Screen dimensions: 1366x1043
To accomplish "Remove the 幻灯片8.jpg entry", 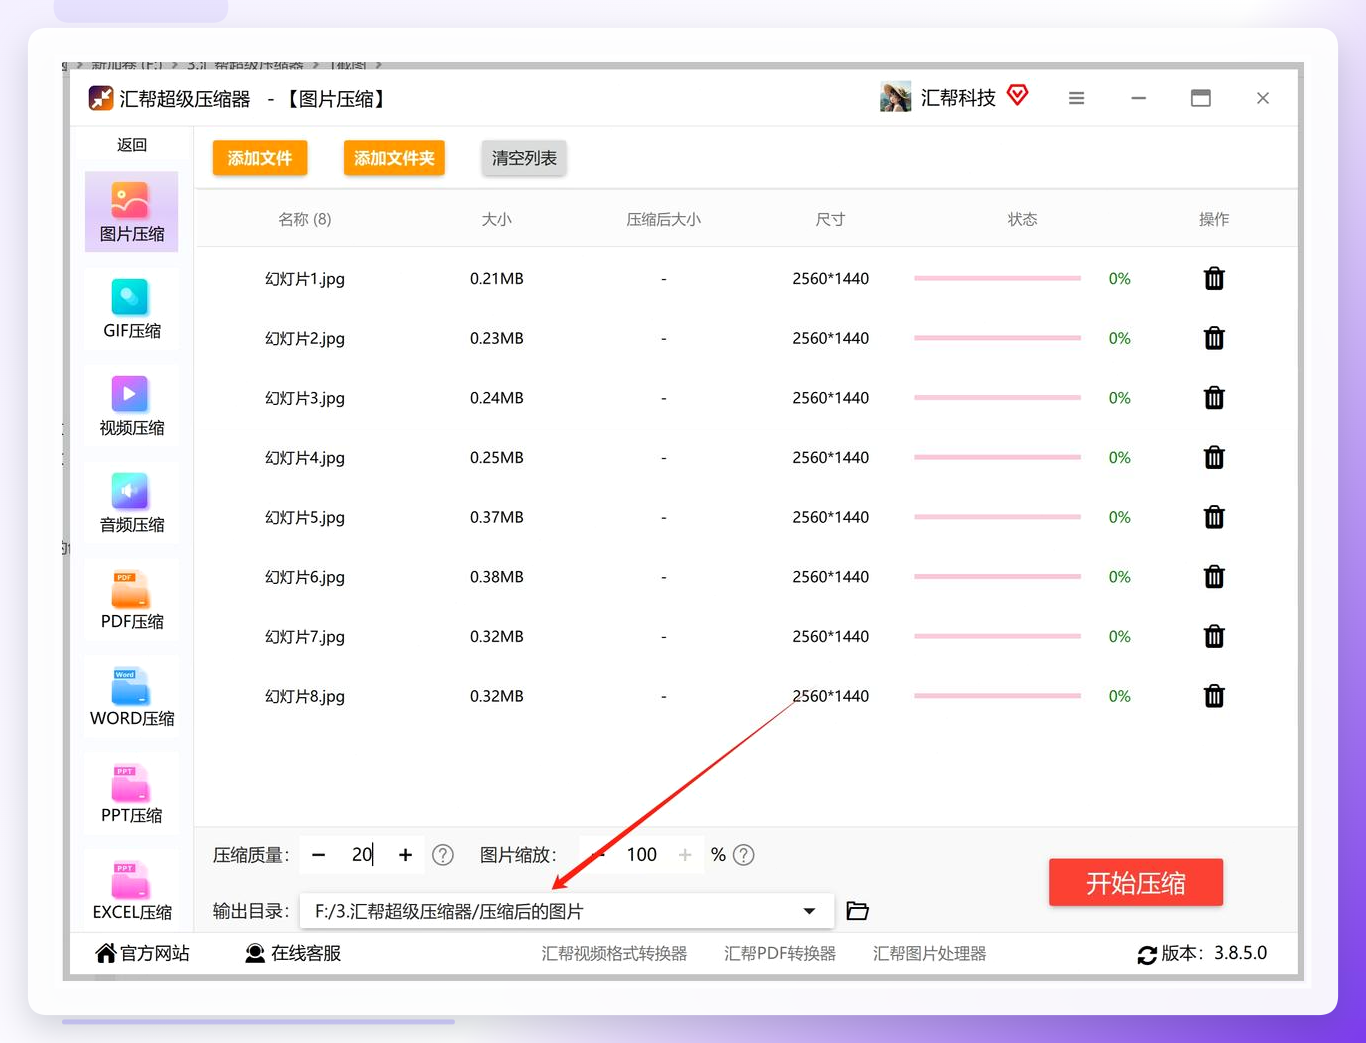I will 1214,696.
